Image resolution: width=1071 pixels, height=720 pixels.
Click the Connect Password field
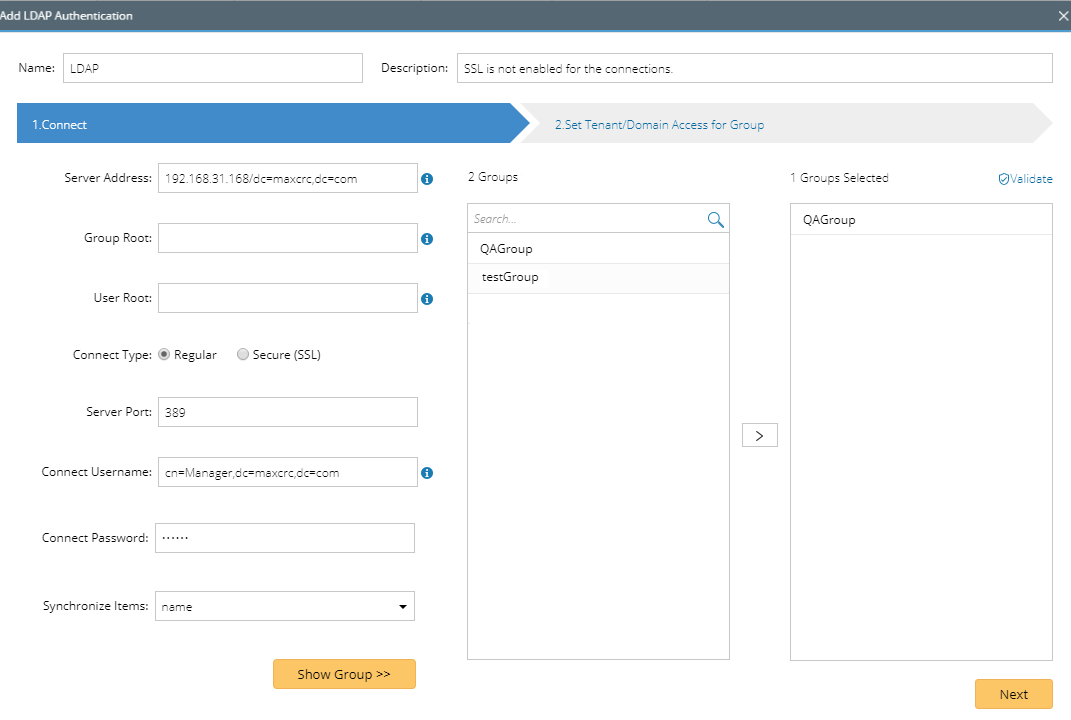tap(285, 538)
